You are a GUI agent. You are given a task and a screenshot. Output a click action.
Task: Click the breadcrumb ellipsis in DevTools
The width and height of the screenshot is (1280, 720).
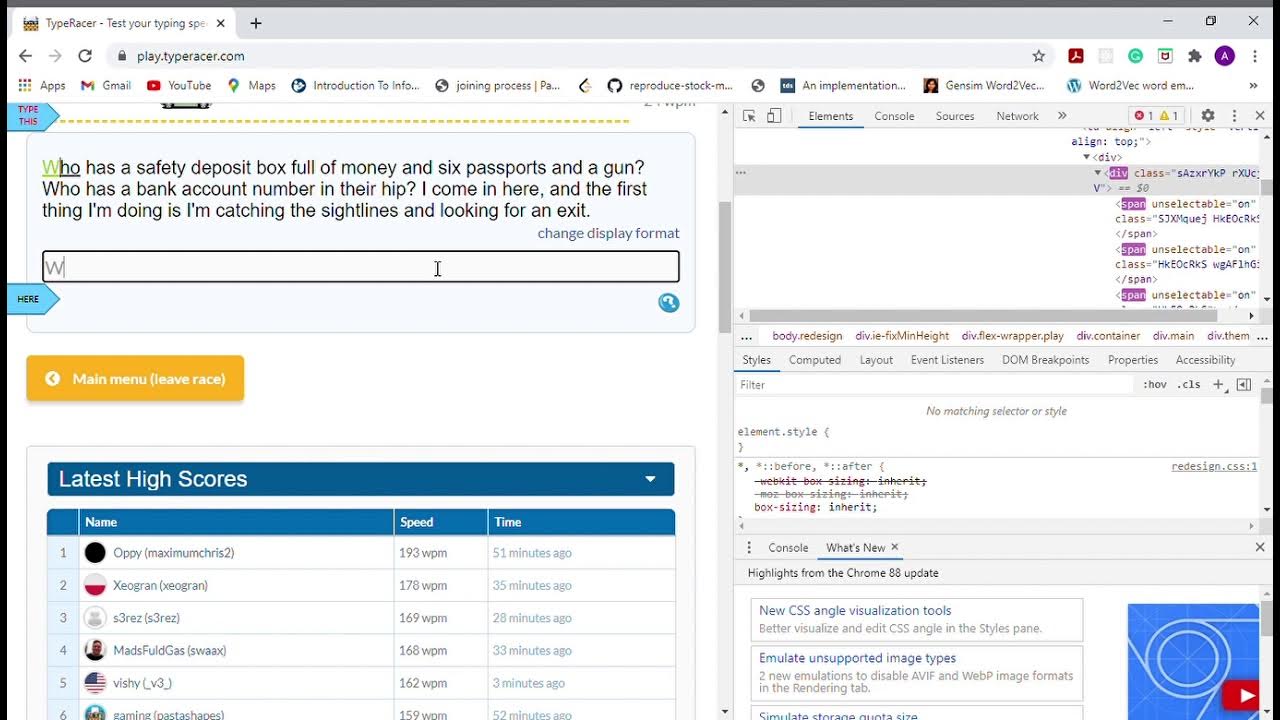(746, 336)
